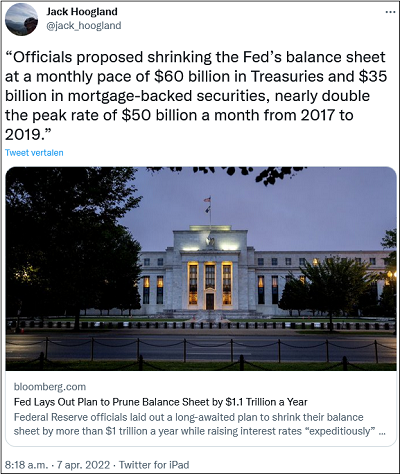
Task: Click the flag atop the Fed building
Action: (x=207, y=200)
